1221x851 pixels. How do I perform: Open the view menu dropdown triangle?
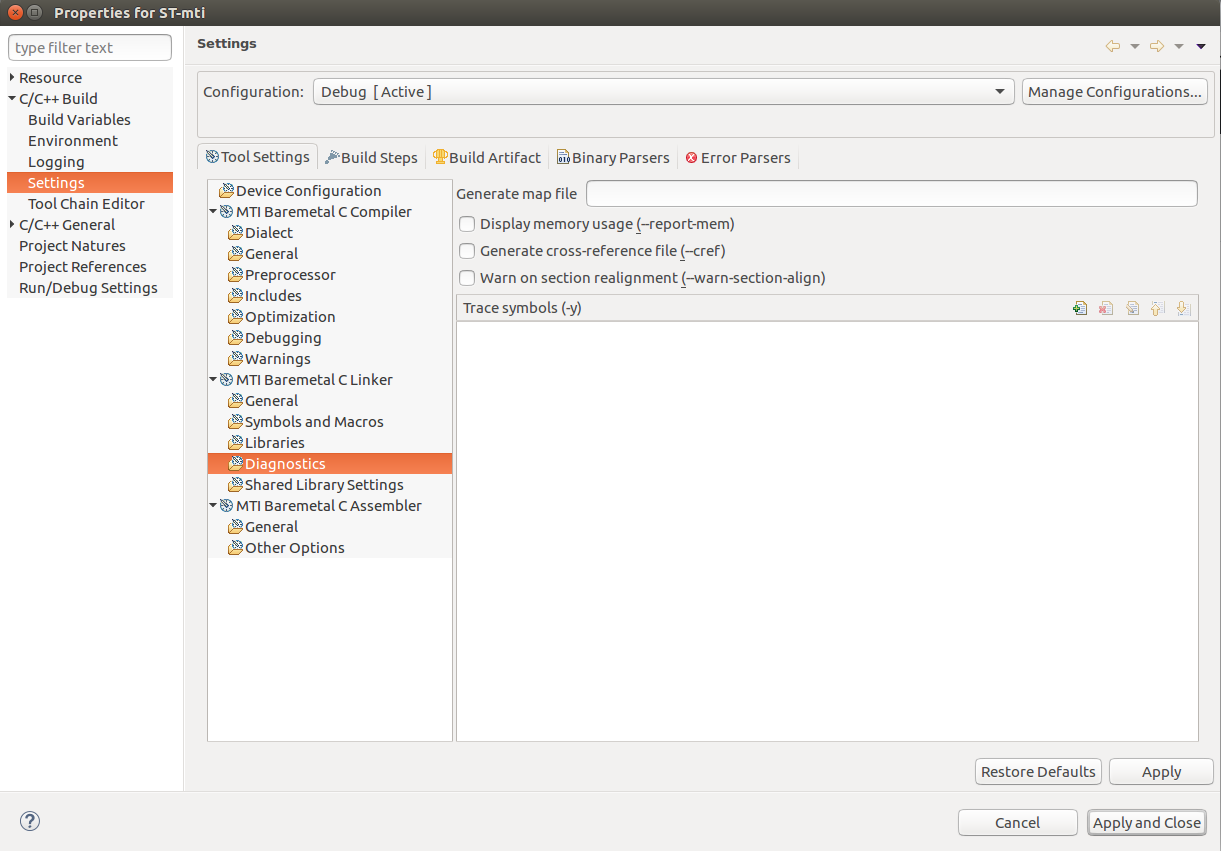point(1201,46)
